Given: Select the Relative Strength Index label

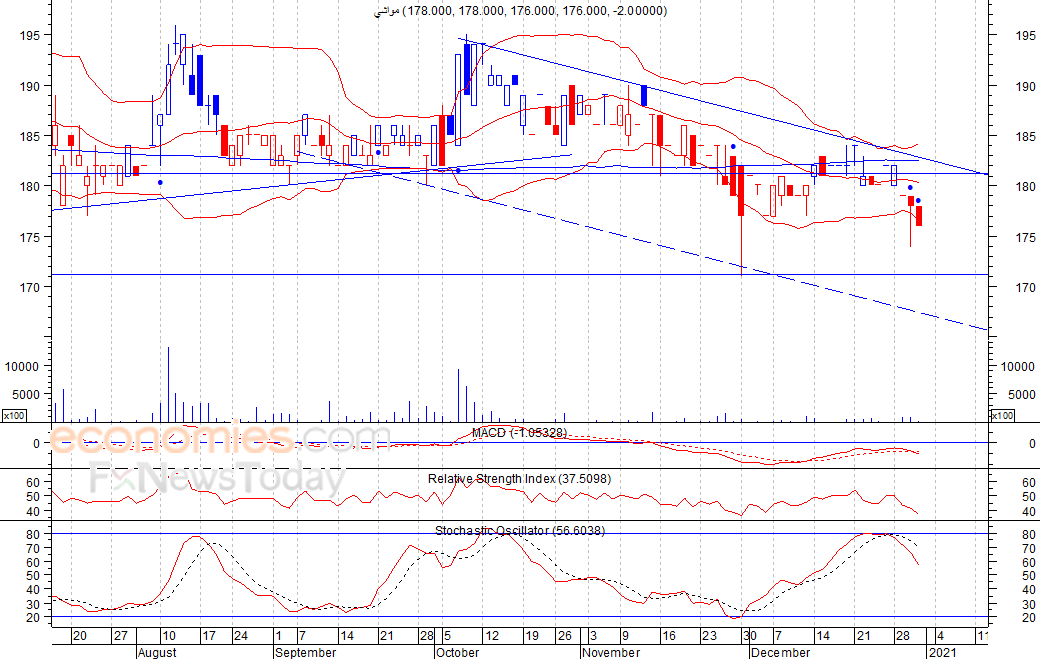Looking at the screenshot, I should (519, 479).
